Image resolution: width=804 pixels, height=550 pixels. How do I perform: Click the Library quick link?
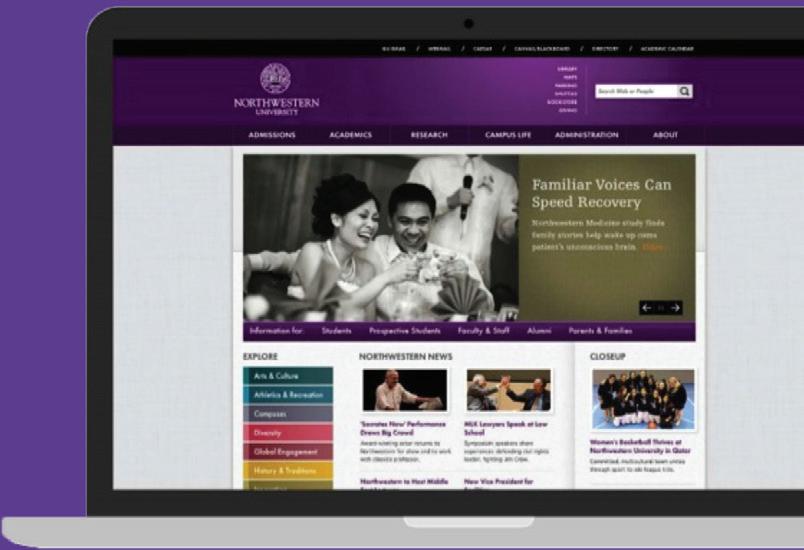click(567, 69)
